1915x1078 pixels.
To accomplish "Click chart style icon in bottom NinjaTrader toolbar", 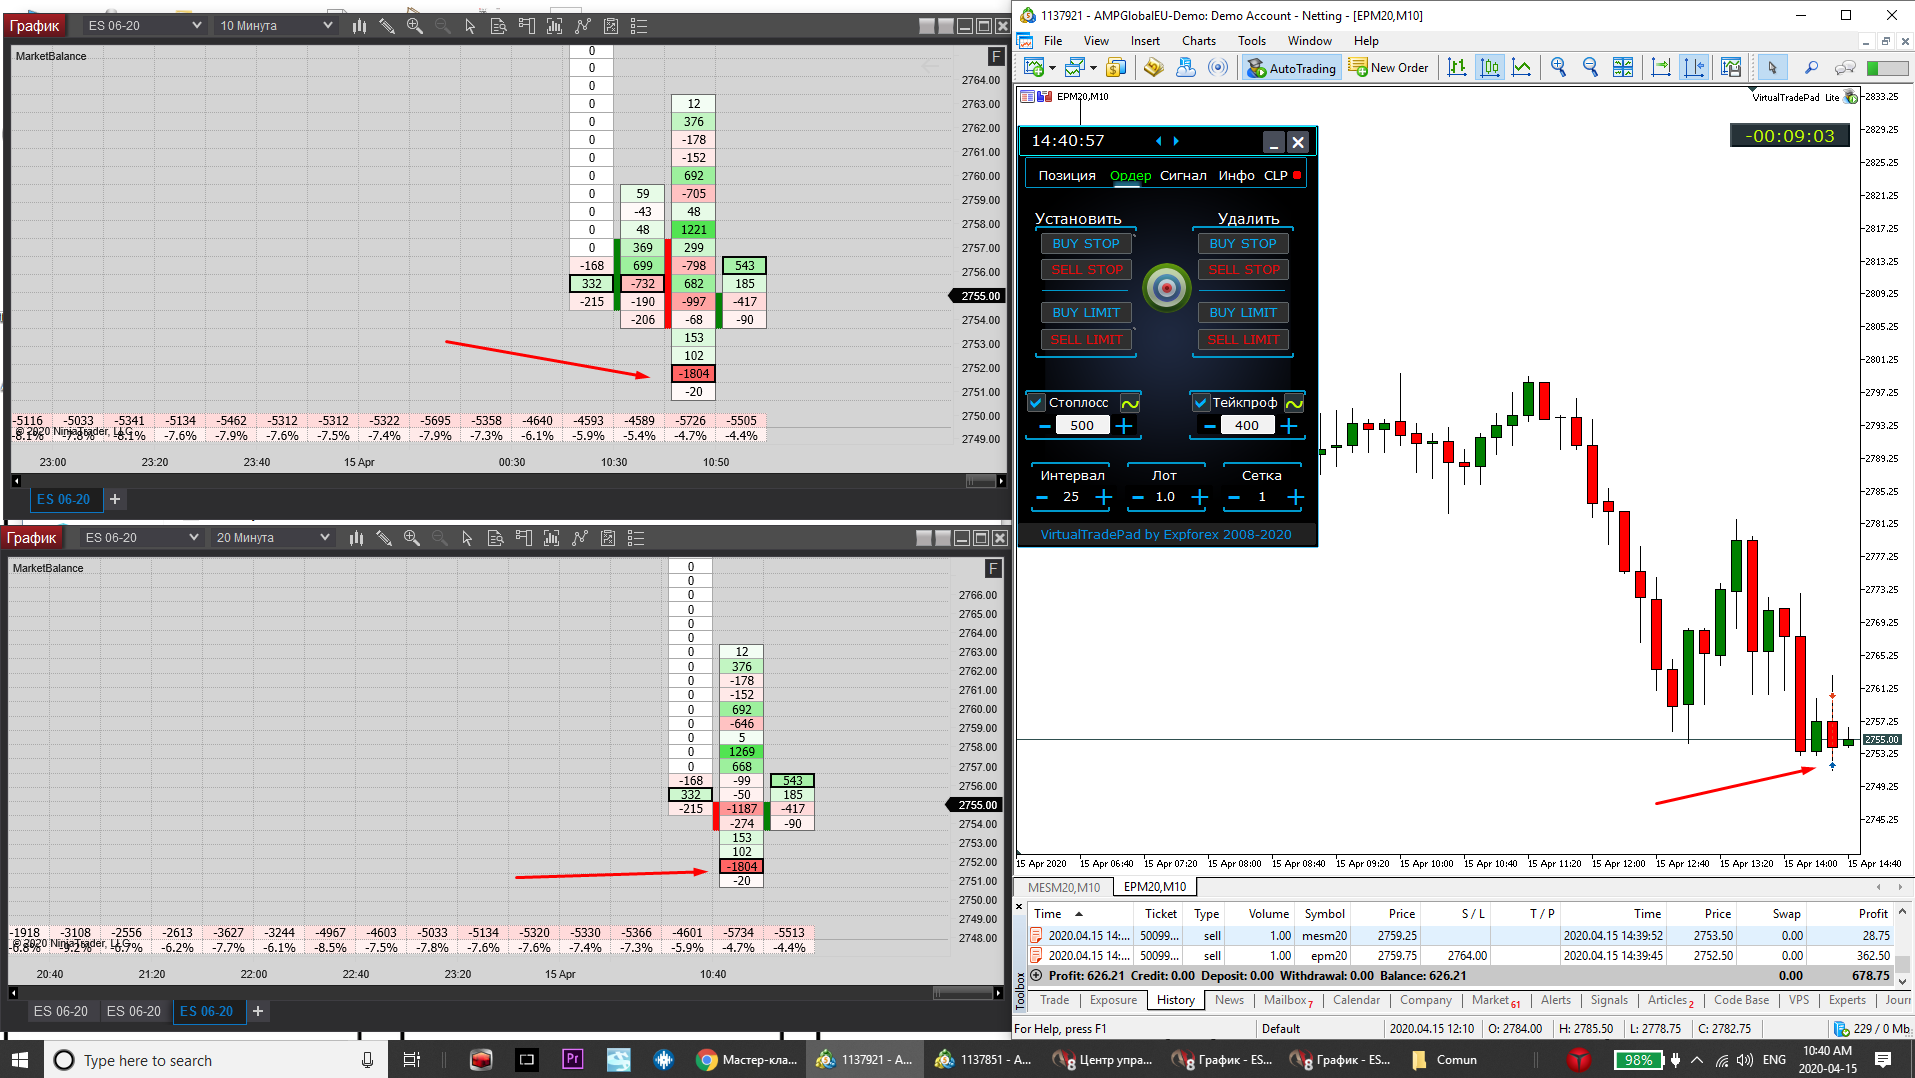I will [356, 538].
